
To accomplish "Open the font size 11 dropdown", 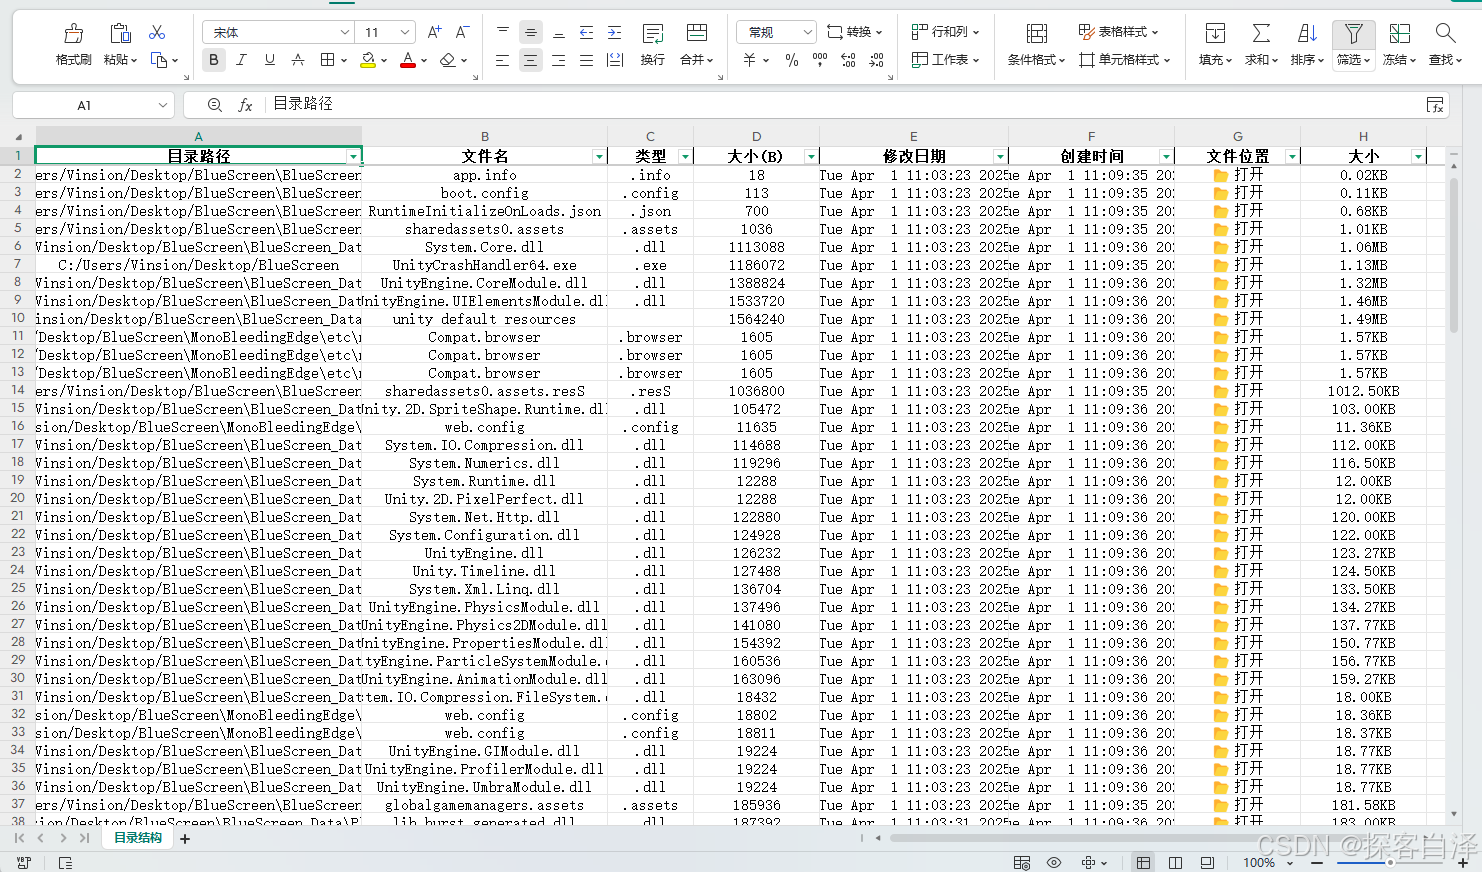I will pos(404,33).
